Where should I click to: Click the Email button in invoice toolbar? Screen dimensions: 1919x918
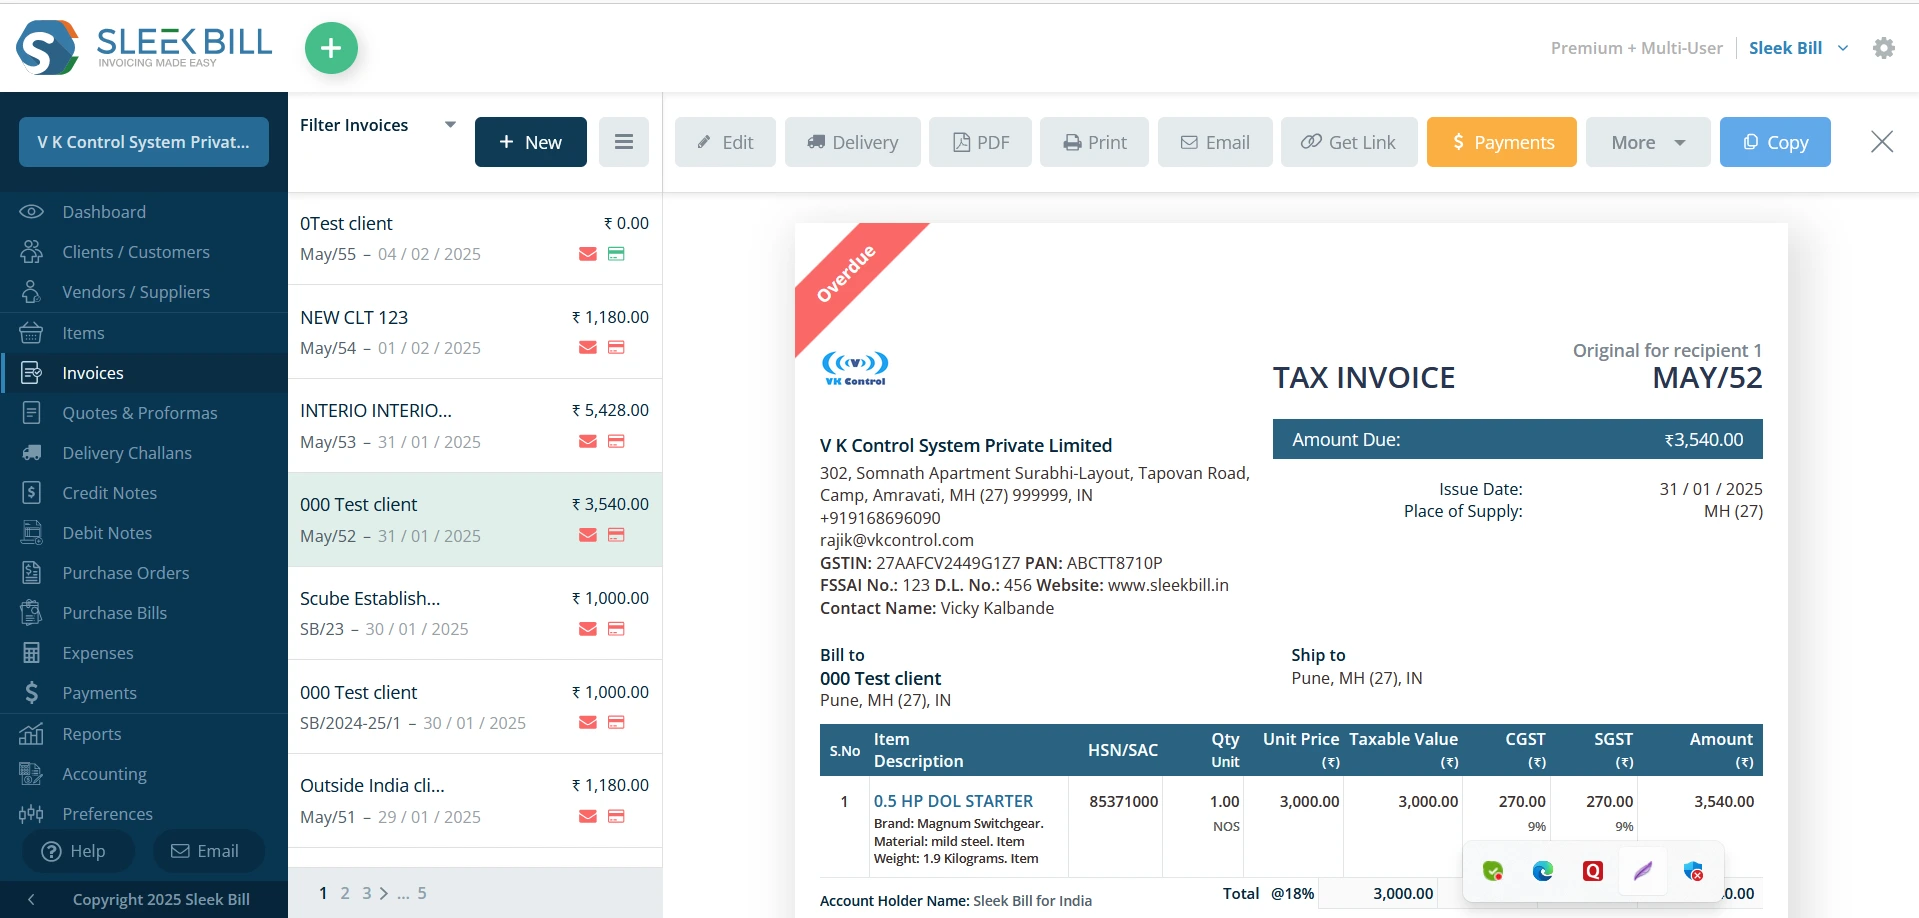1215,142
